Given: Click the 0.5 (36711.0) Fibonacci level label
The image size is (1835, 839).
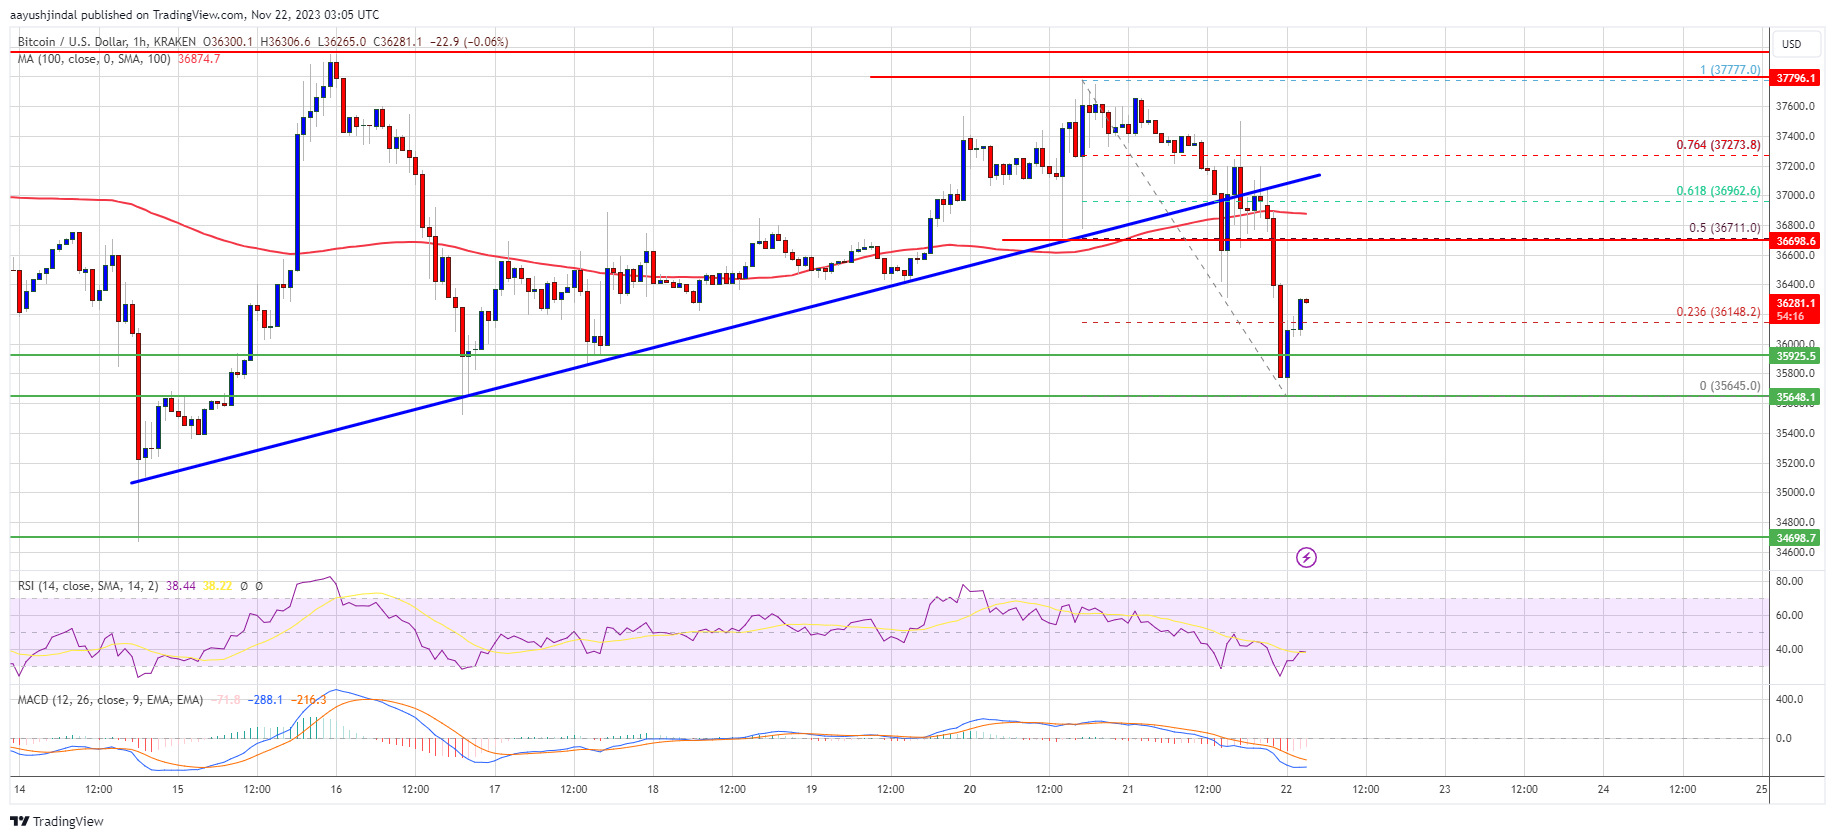Looking at the screenshot, I should 1724,228.
